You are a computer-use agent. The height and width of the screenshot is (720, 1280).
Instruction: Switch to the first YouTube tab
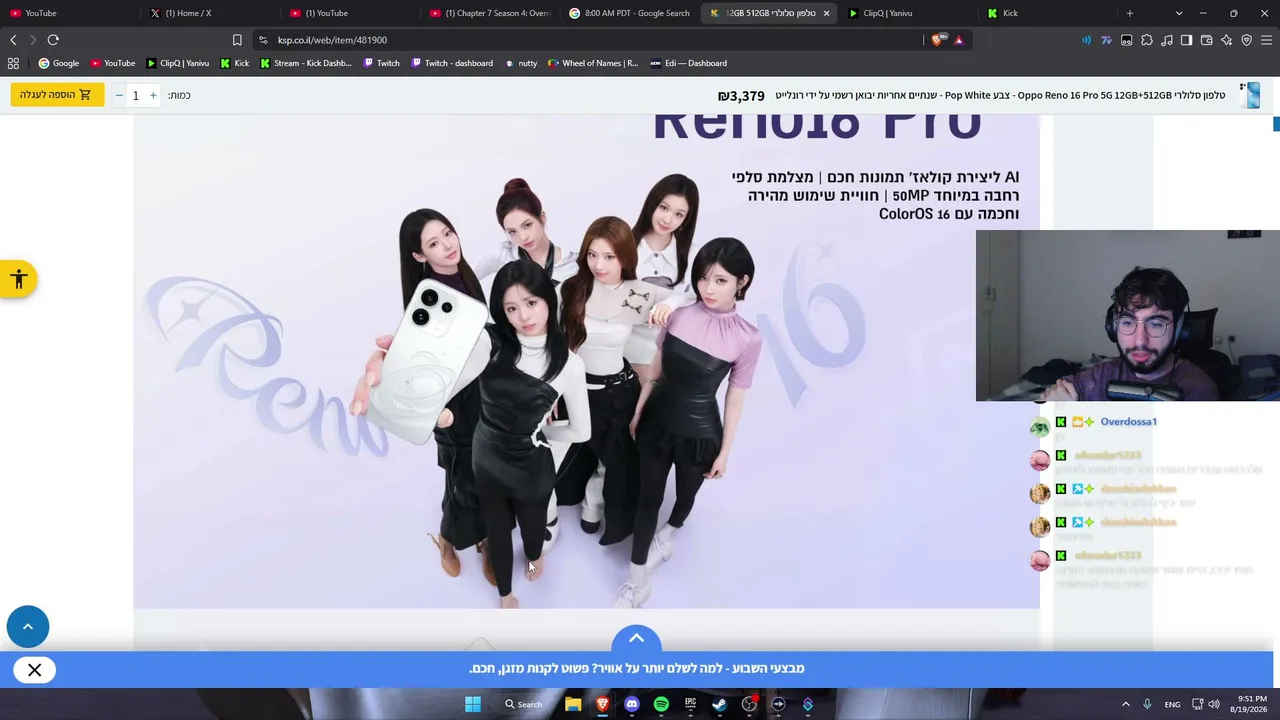[x=71, y=13]
